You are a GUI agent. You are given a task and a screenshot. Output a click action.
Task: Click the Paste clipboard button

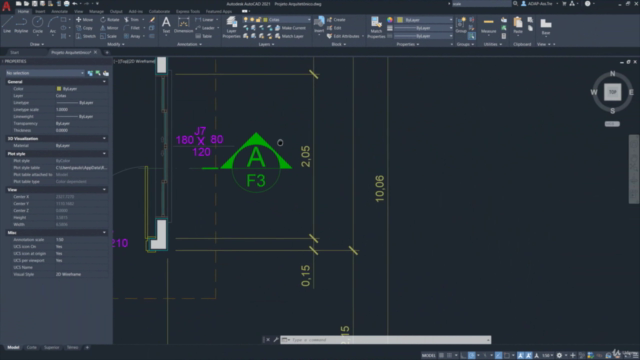coord(518,25)
